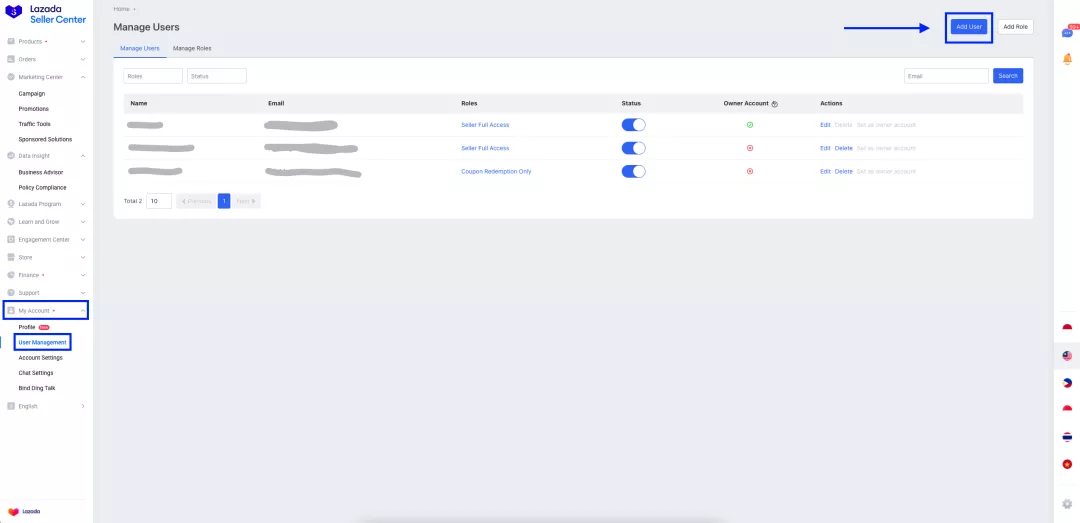Screen dimensions: 1080x523
Task: Open the Status filter dropdown
Action: point(217,76)
